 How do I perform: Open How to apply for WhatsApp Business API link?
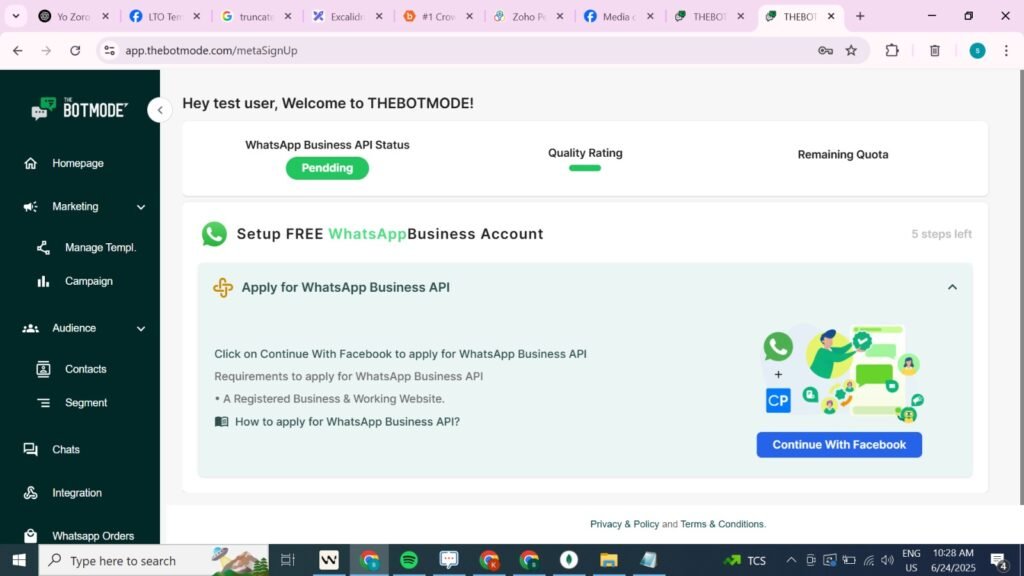(347, 422)
